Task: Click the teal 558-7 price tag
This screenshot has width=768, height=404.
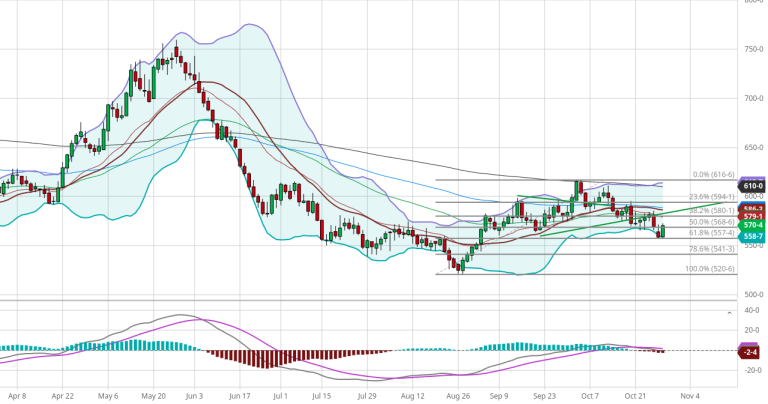Action: pyautogui.click(x=752, y=237)
